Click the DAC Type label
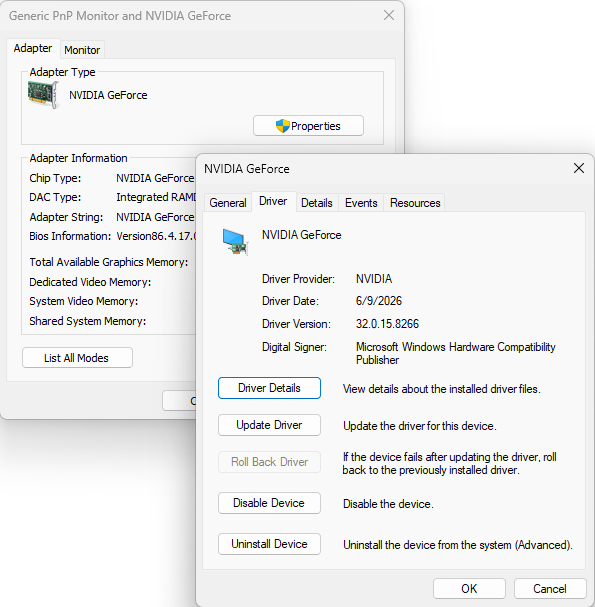Viewport: 595px width, 607px height. pyautogui.click(x=55, y=197)
